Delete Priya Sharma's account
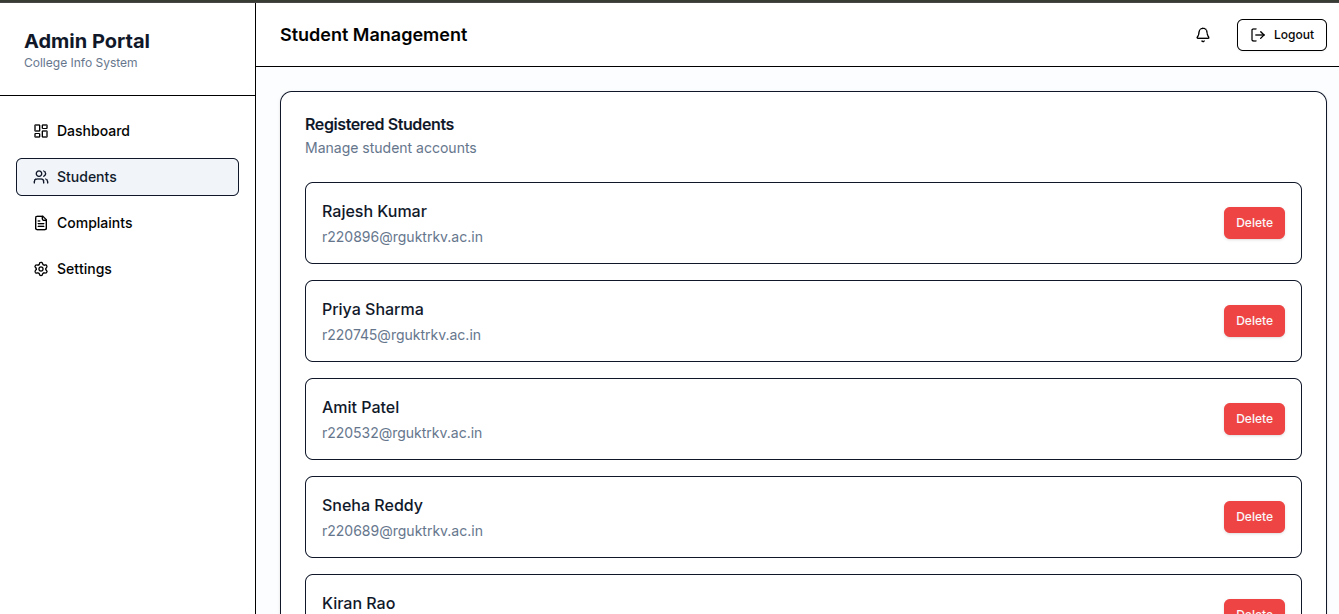Viewport: 1339px width, 614px height. click(1254, 321)
